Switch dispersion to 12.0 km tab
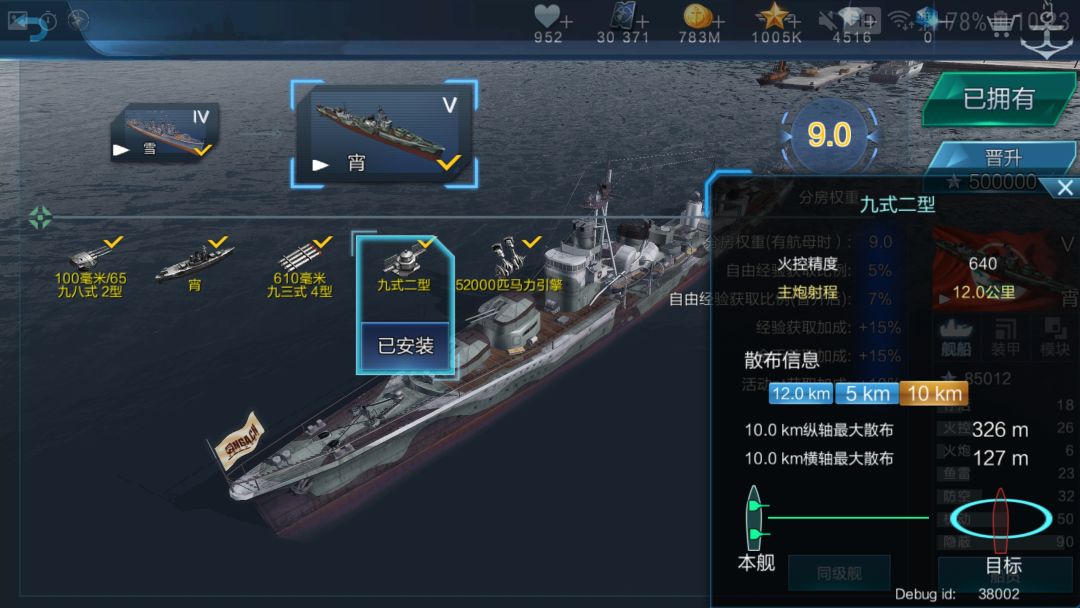 [800, 394]
